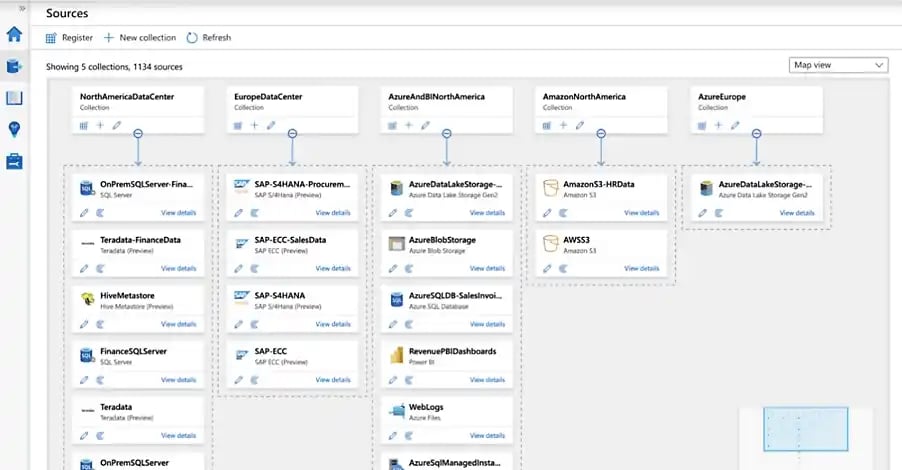Click register source icon on EuropeDataCenter
Image resolution: width=902 pixels, height=470 pixels.
click(x=238, y=125)
